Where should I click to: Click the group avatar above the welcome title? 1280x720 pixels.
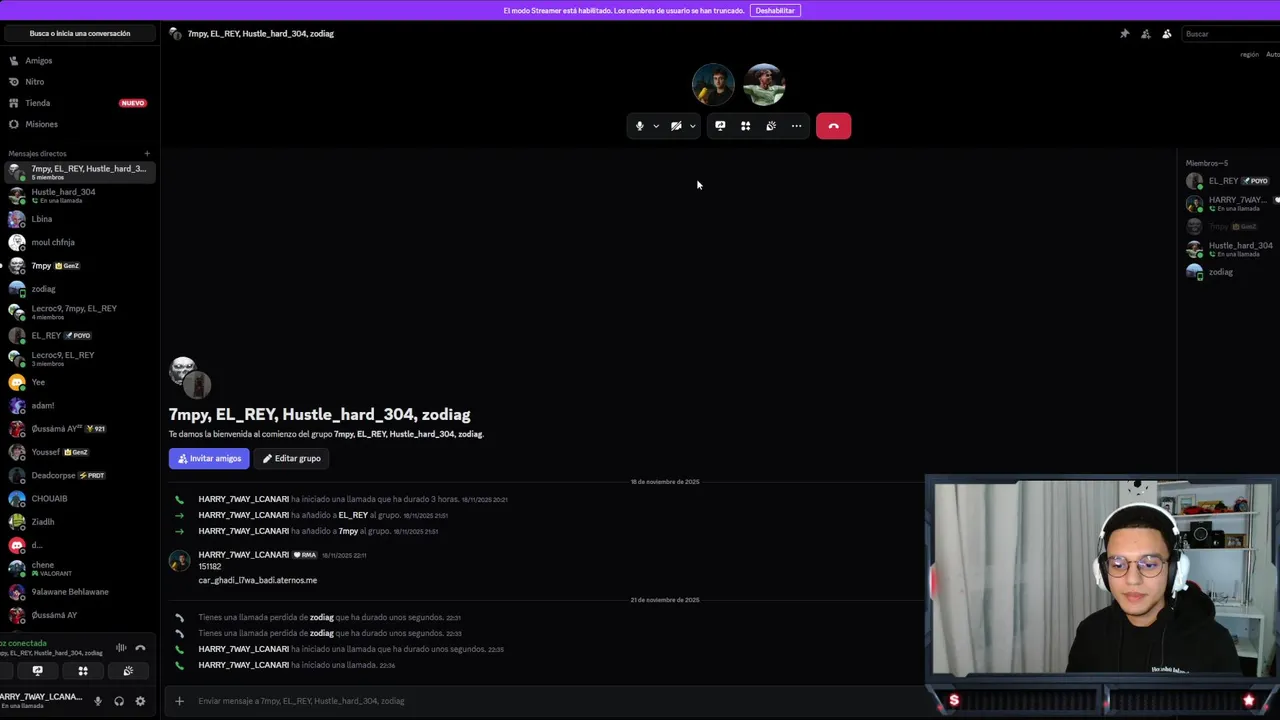190,377
